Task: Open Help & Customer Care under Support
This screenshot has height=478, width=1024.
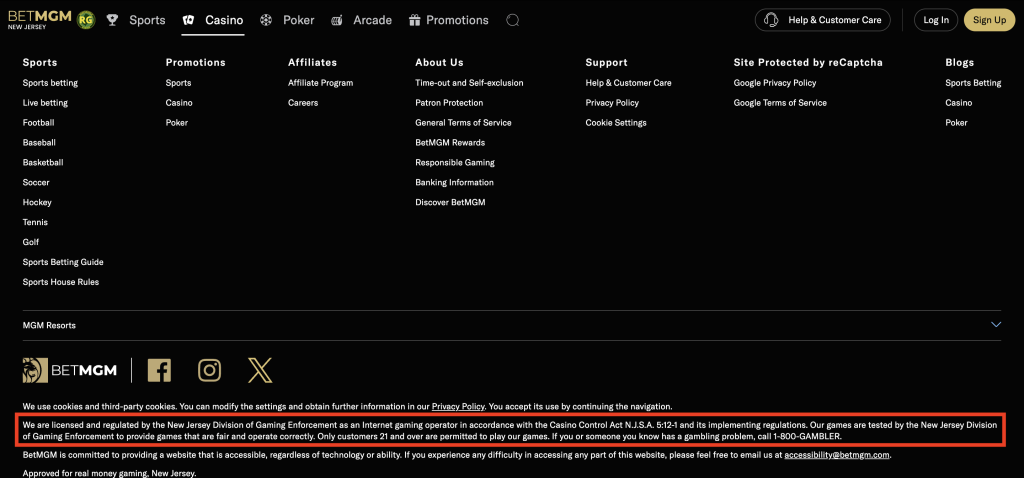Action: (628, 83)
